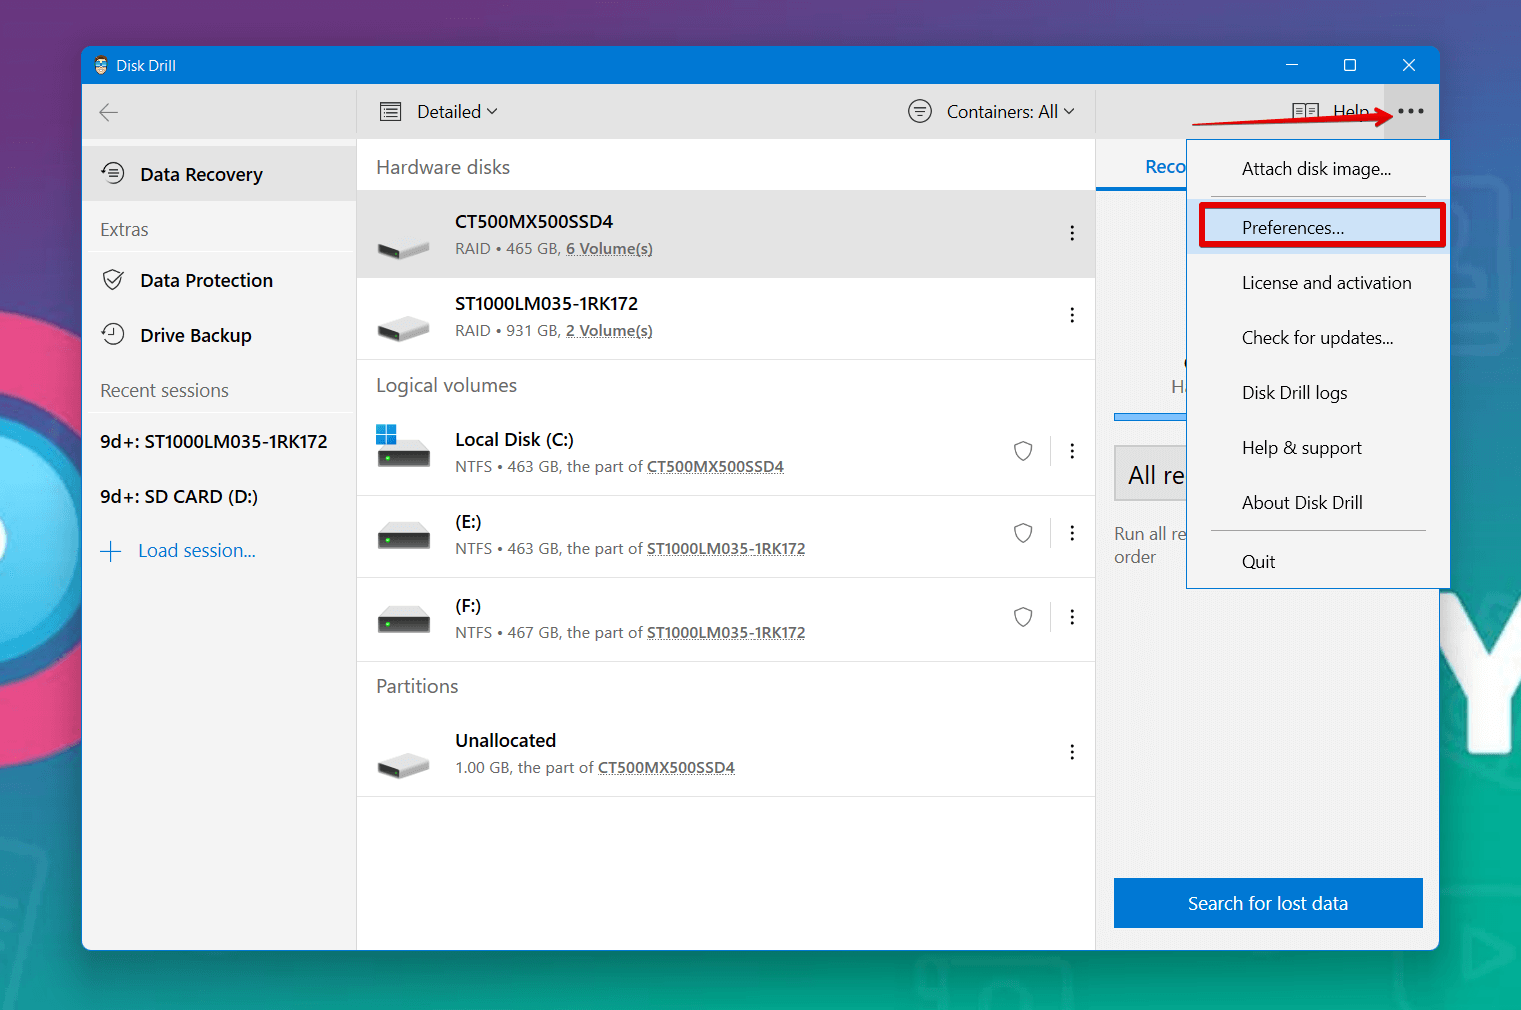Open License and activation menu entry
The image size is (1521, 1010).
[x=1318, y=283]
